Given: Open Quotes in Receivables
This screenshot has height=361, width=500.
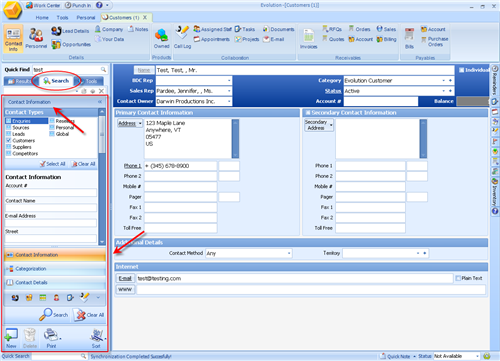Looking at the screenshot, I should pyautogui.click(x=333, y=39).
